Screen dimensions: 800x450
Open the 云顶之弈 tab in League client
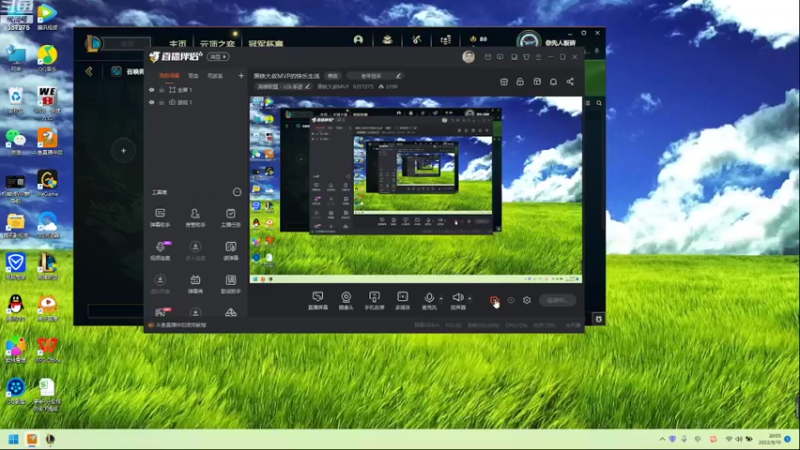click(217, 43)
